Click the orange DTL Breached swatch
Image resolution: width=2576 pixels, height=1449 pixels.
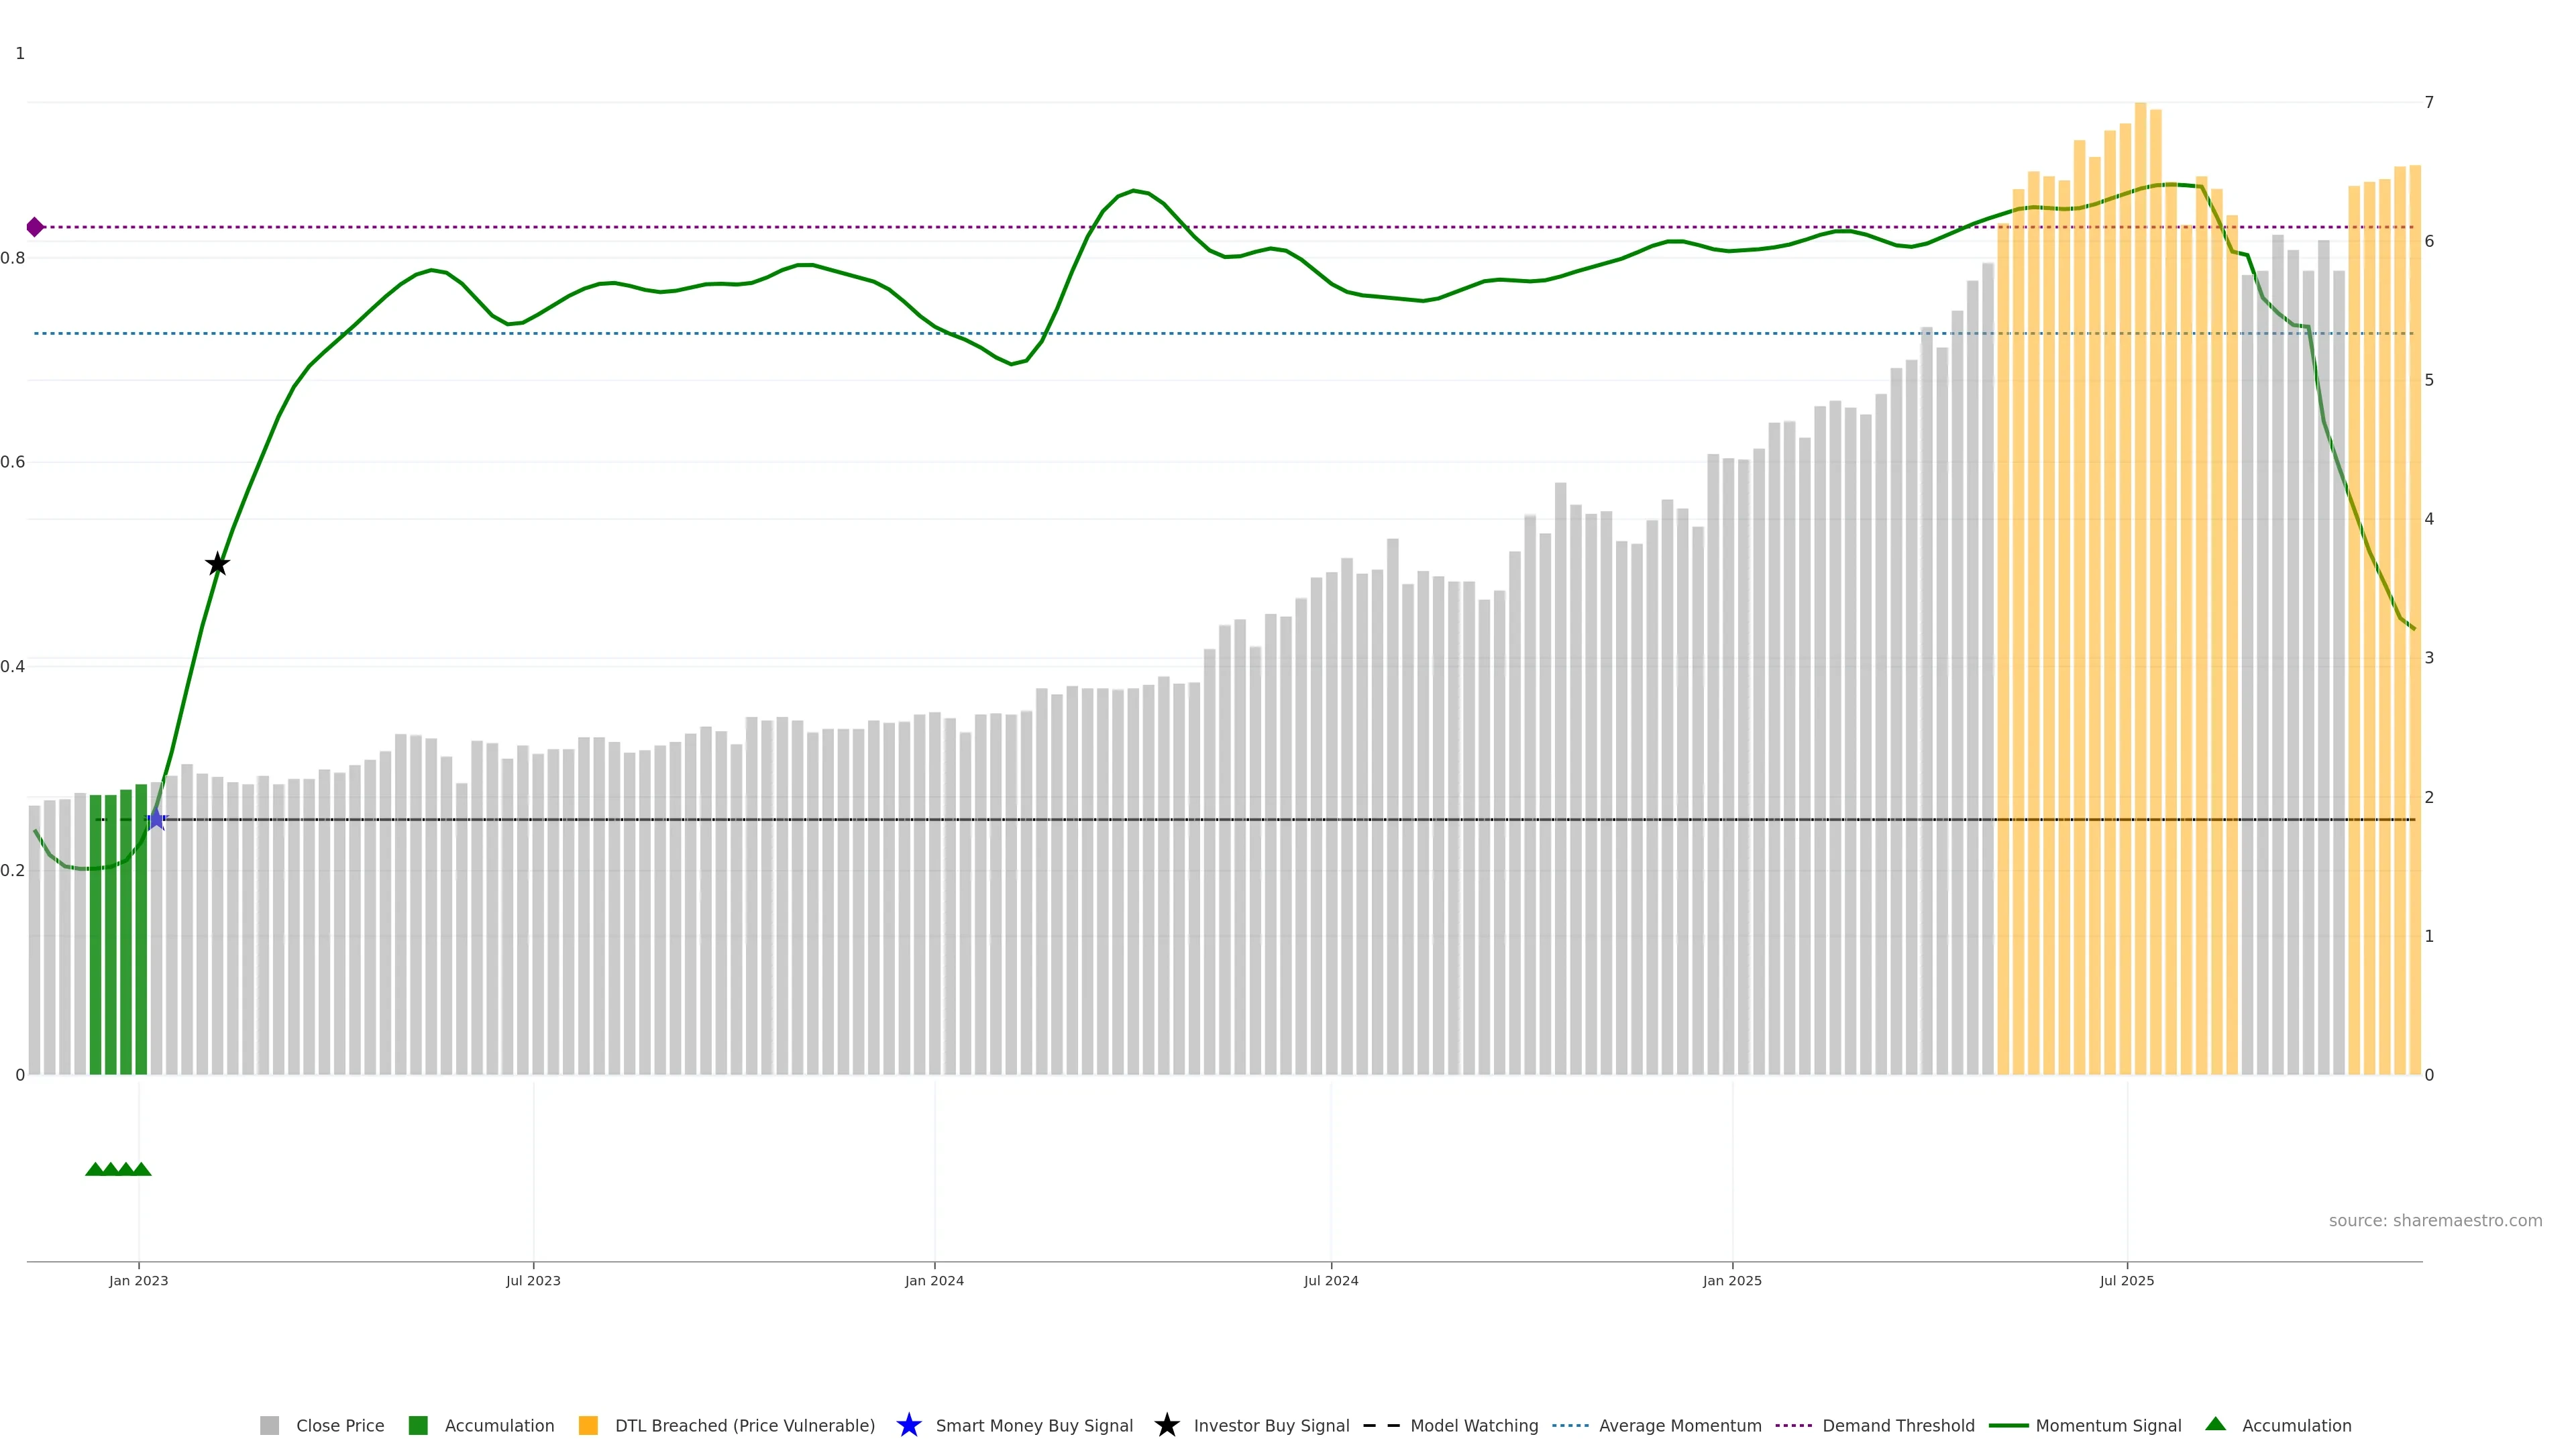click(588, 1425)
